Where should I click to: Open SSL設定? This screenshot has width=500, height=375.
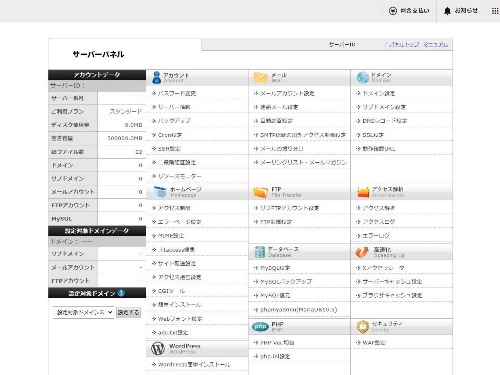click(373, 135)
